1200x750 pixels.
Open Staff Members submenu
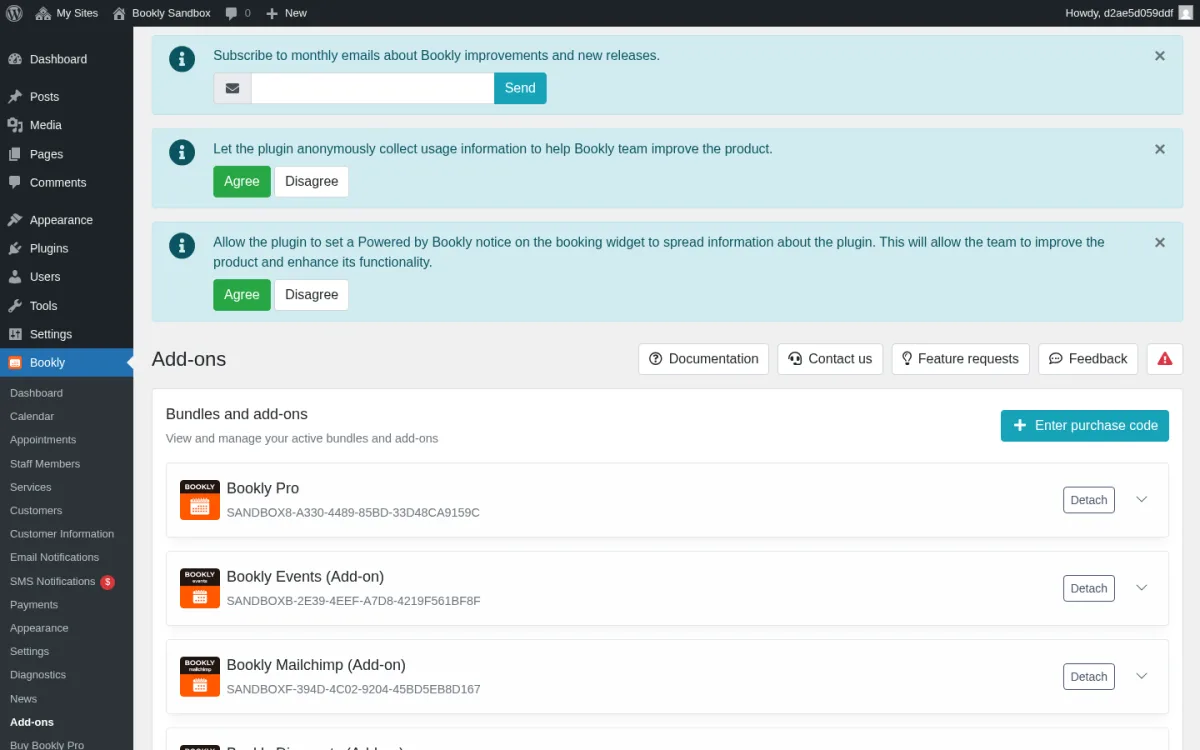[45, 464]
